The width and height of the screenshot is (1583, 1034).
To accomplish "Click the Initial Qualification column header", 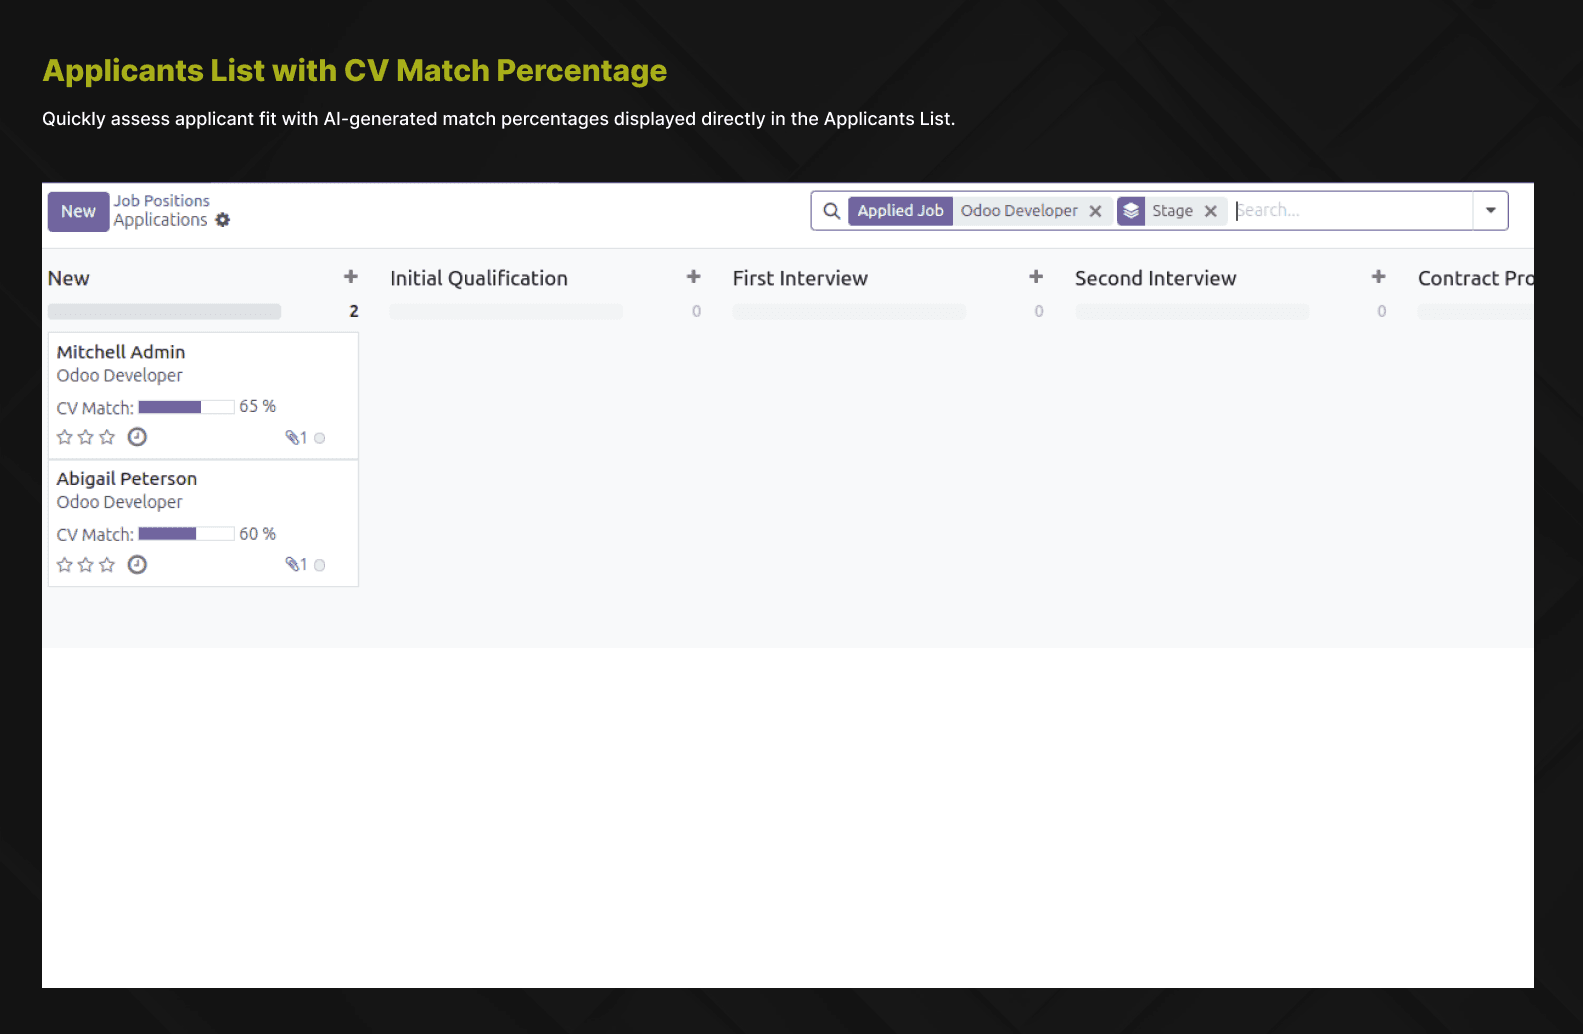I will (x=479, y=278).
